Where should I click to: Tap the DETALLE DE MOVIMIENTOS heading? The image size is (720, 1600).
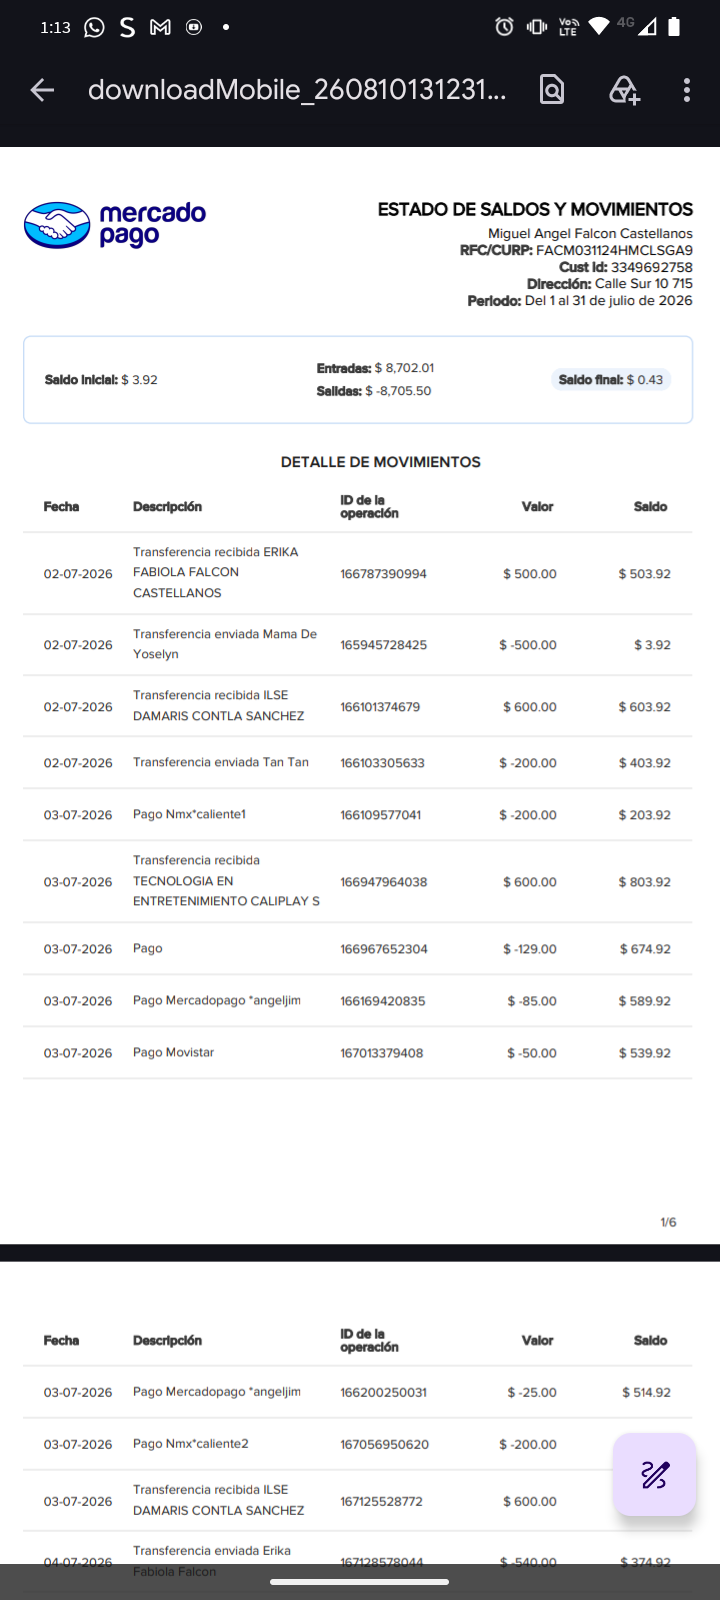(380, 462)
